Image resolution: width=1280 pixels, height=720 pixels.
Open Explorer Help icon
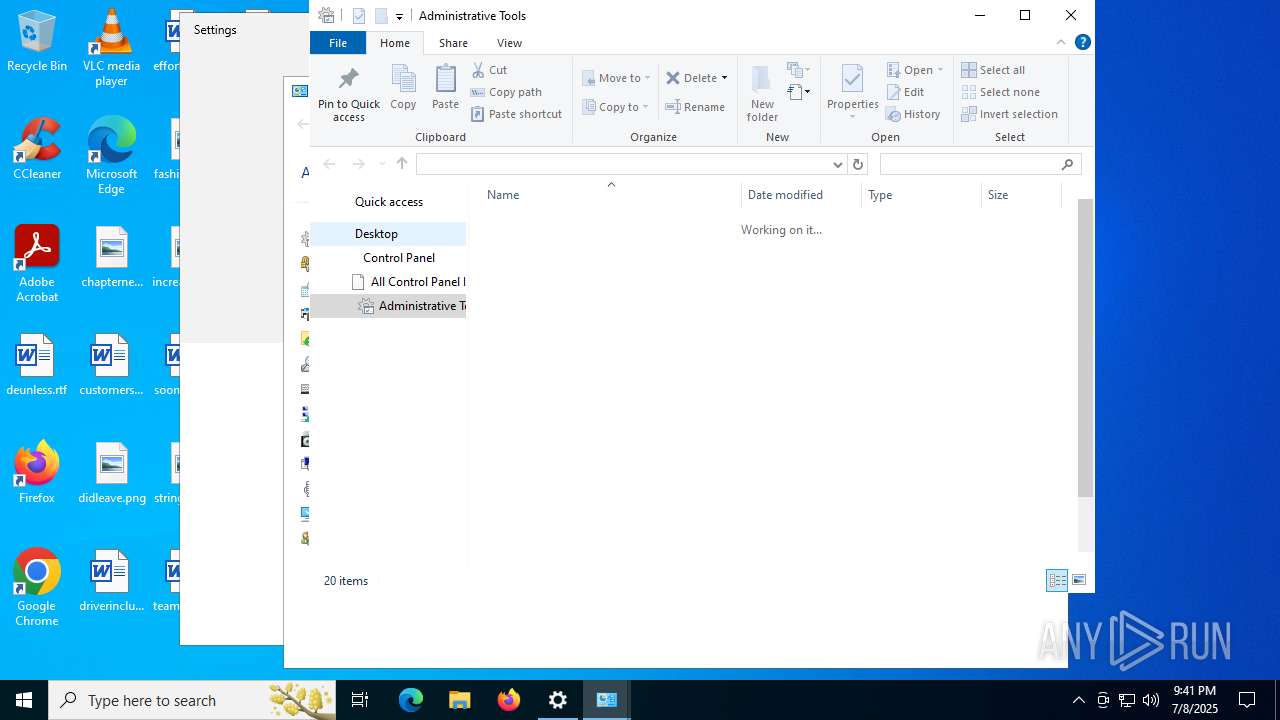click(x=1083, y=42)
